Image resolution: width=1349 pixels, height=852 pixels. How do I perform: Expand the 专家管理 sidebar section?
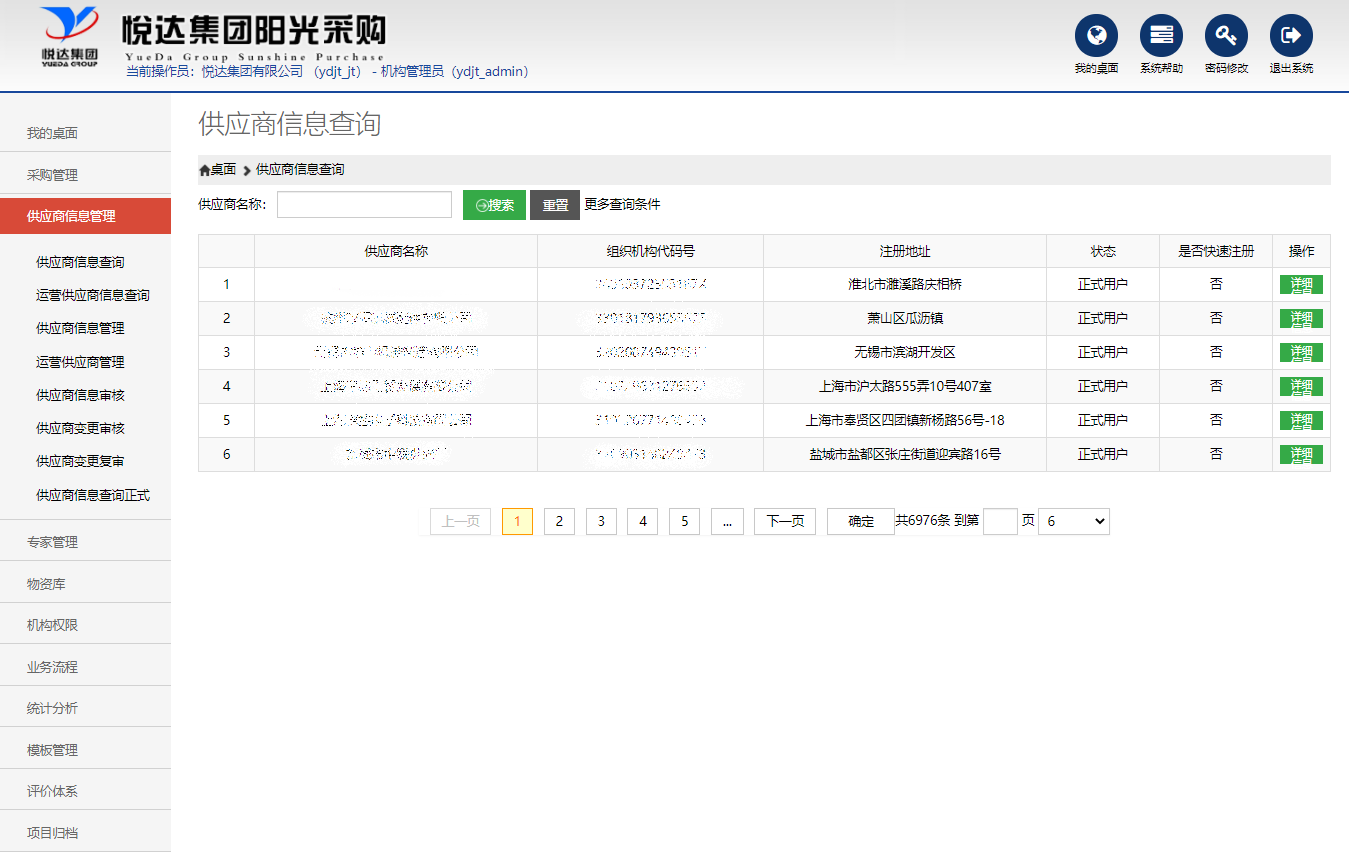click(x=52, y=542)
